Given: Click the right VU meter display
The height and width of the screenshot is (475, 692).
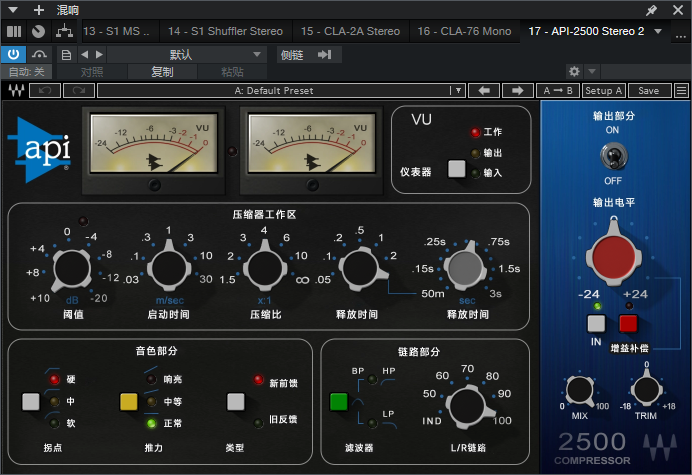Looking at the screenshot, I should (312, 143).
